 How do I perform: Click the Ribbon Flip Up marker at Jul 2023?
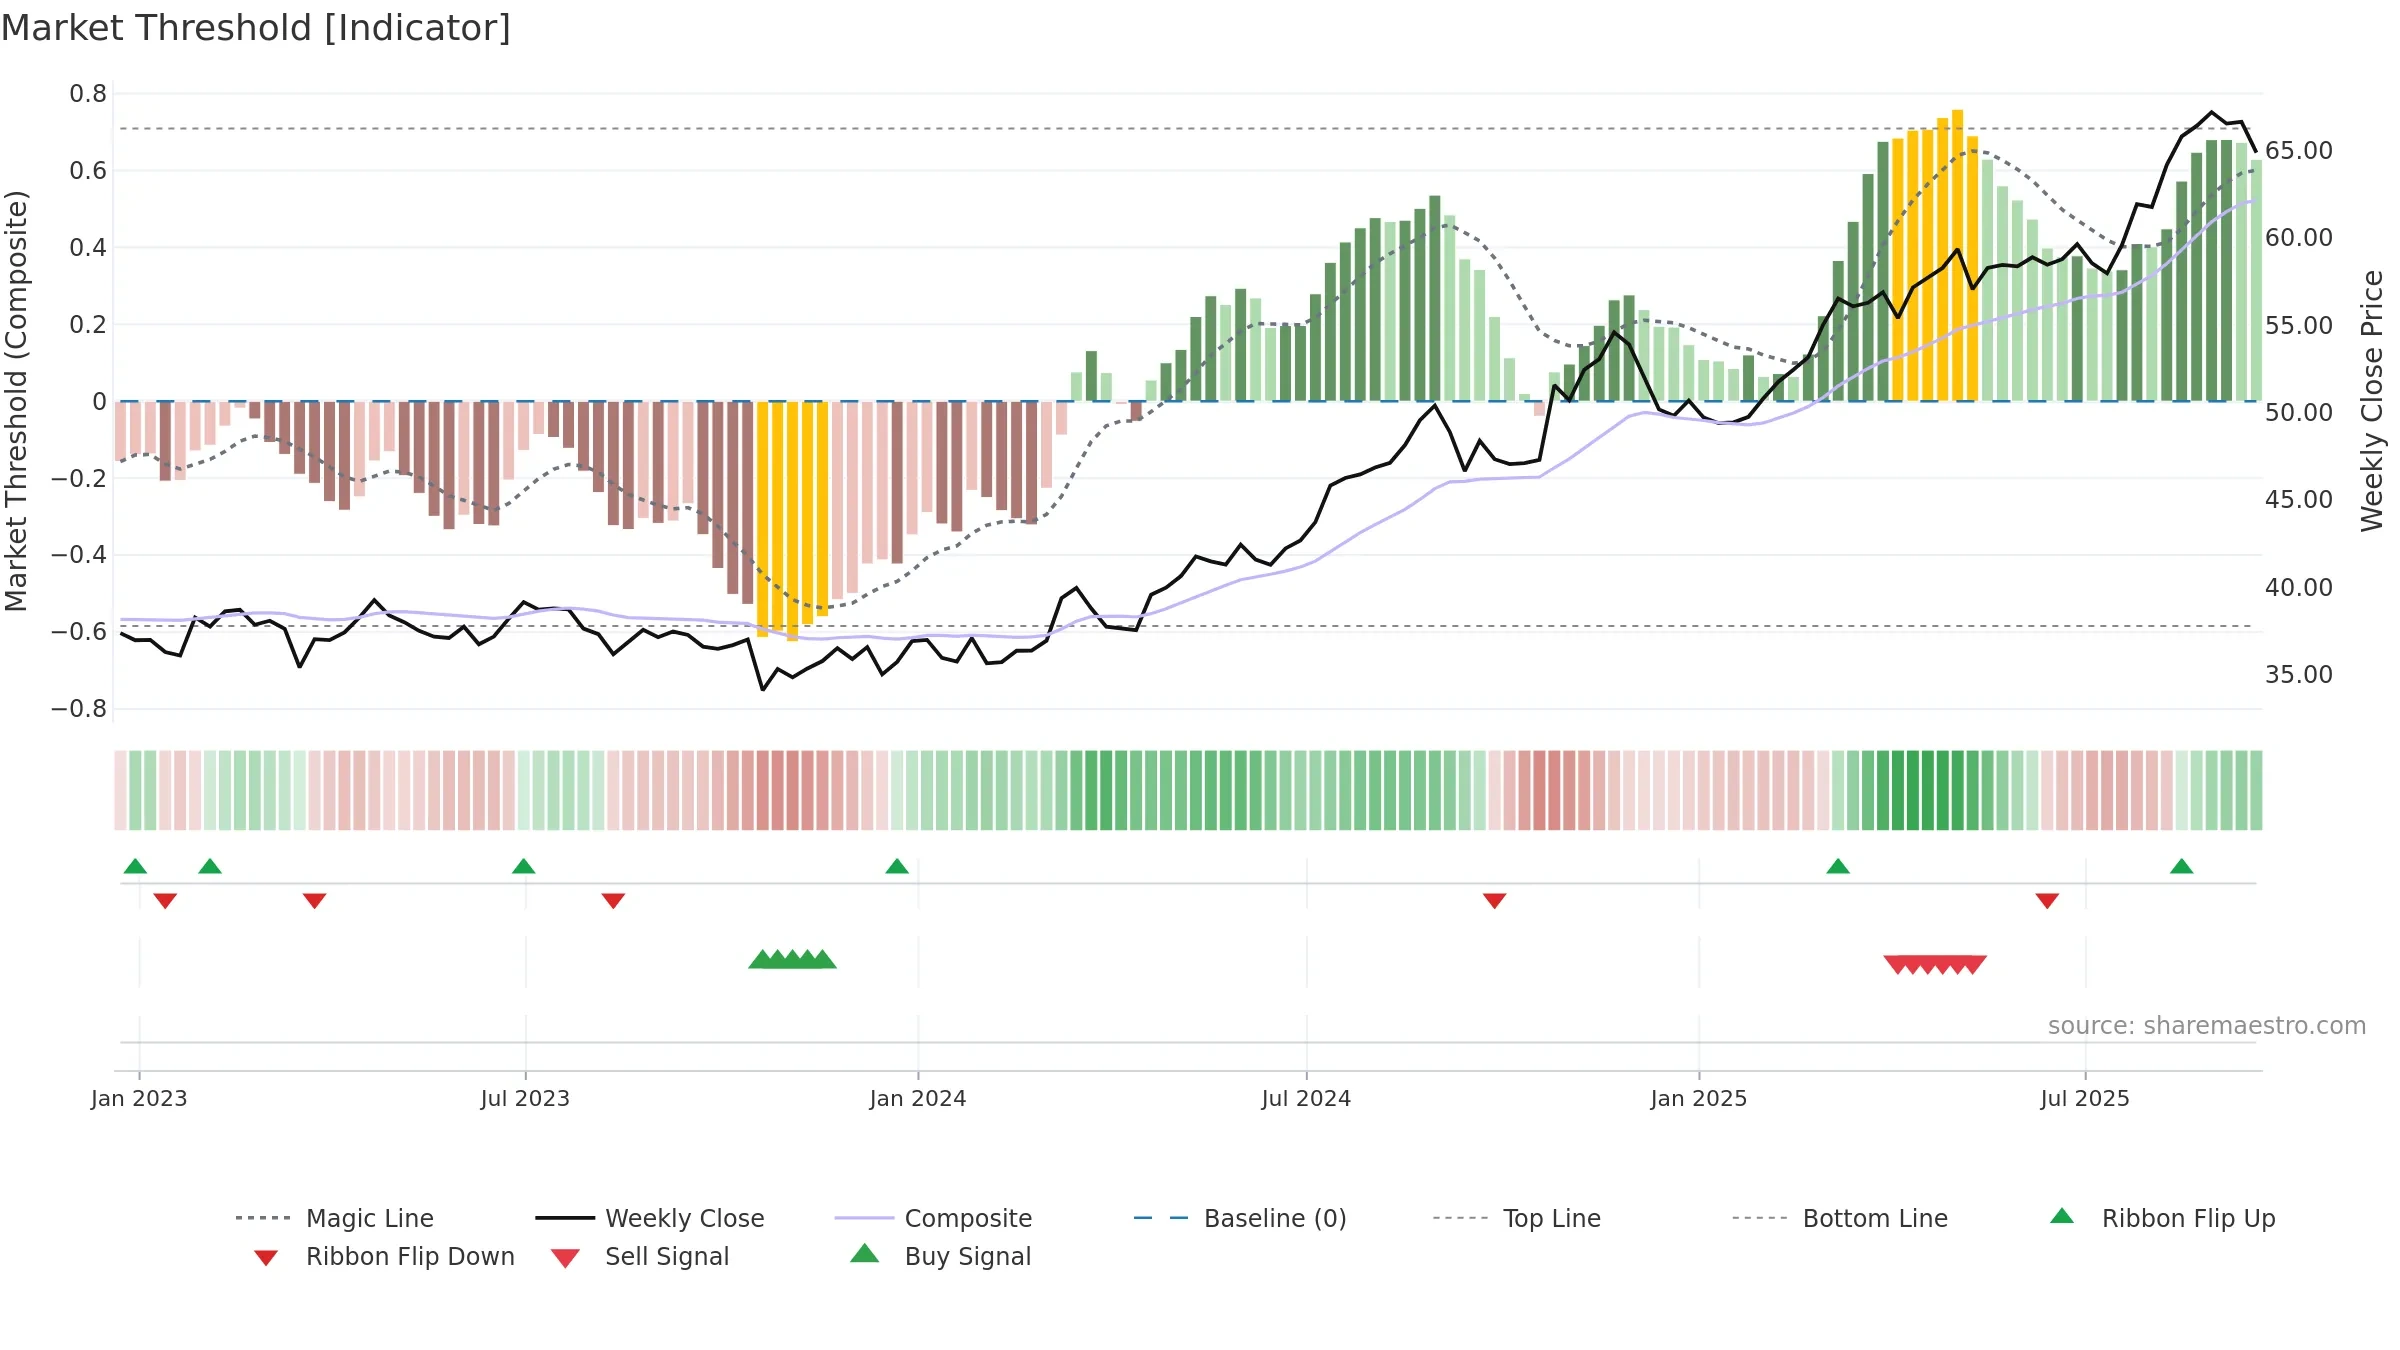coord(523,866)
